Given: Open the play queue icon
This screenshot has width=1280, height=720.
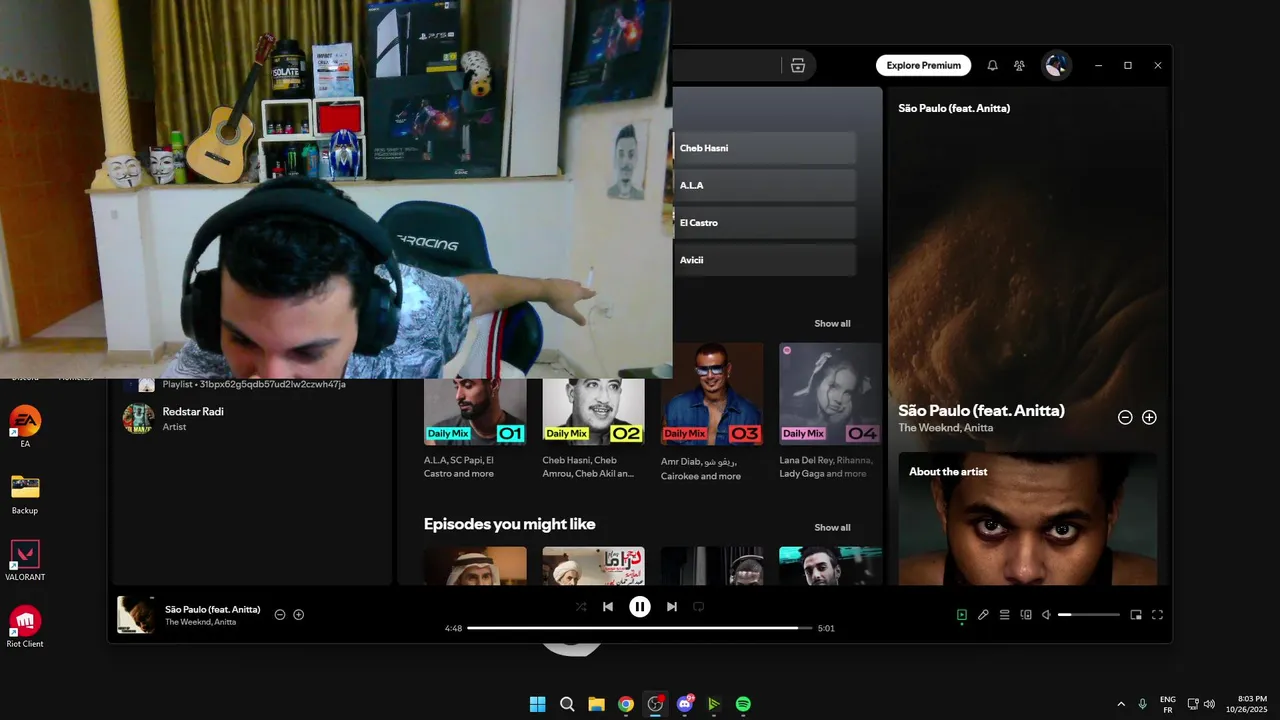Looking at the screenshot, I should point(1004,615).
